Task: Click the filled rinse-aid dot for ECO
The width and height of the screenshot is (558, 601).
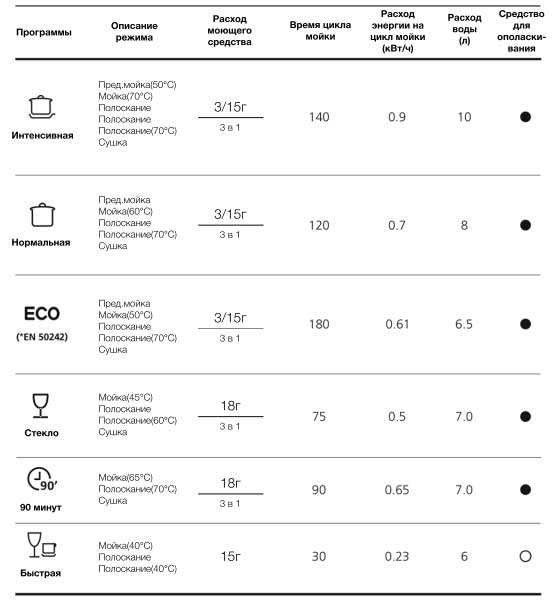Action: point(525,324)
